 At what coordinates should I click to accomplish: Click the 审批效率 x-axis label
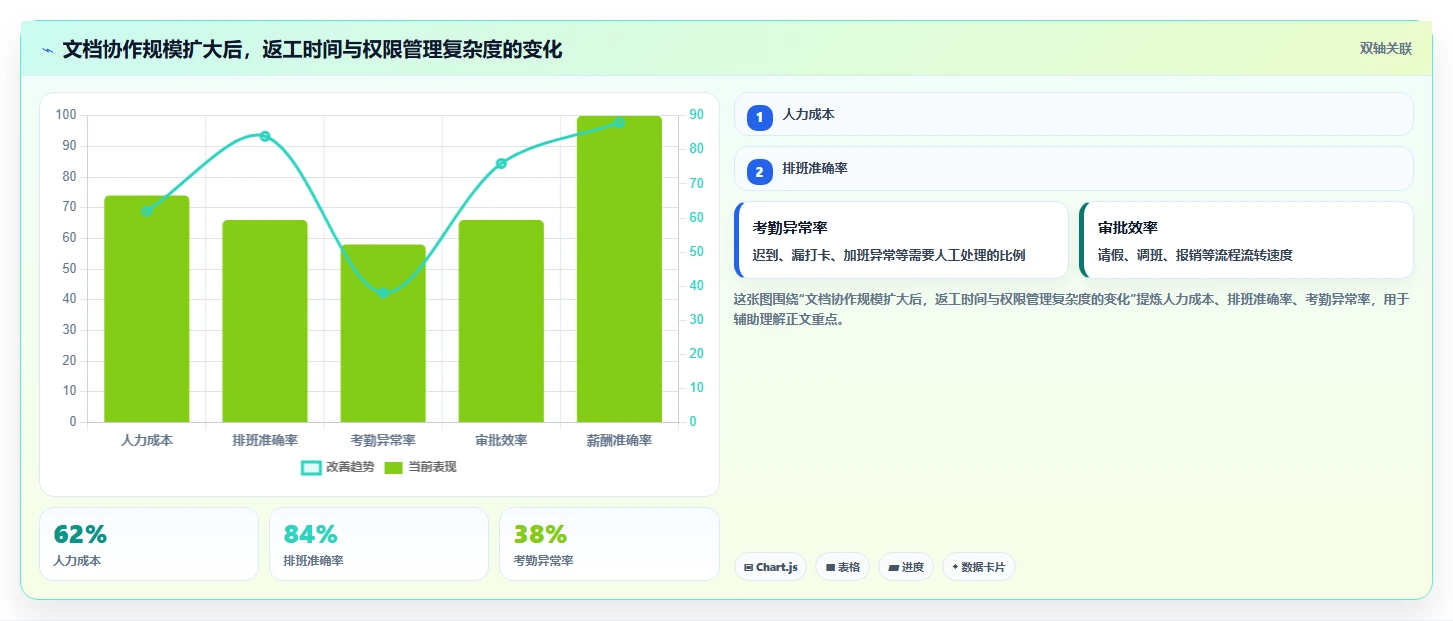tap(501, 440)
